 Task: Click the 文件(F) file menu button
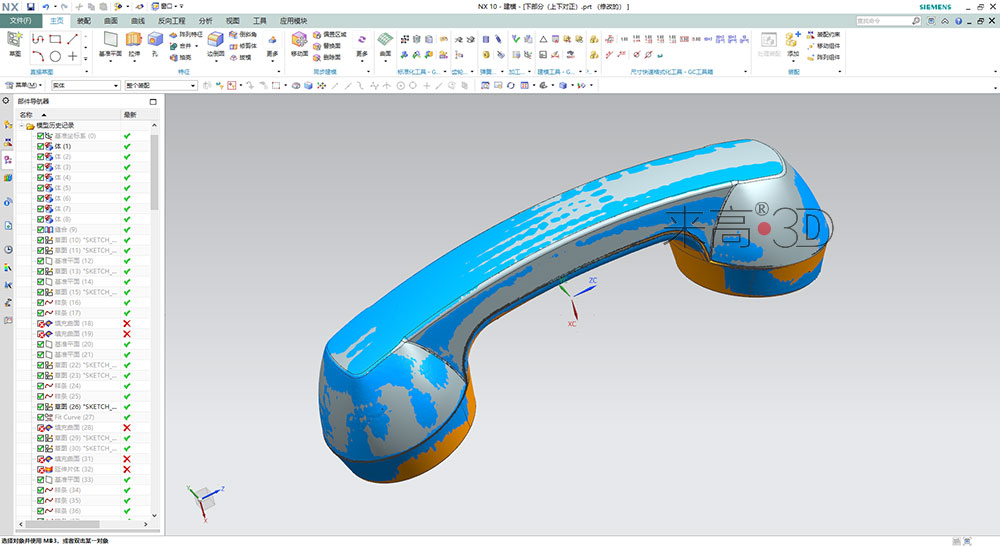[x=20, y=20]
